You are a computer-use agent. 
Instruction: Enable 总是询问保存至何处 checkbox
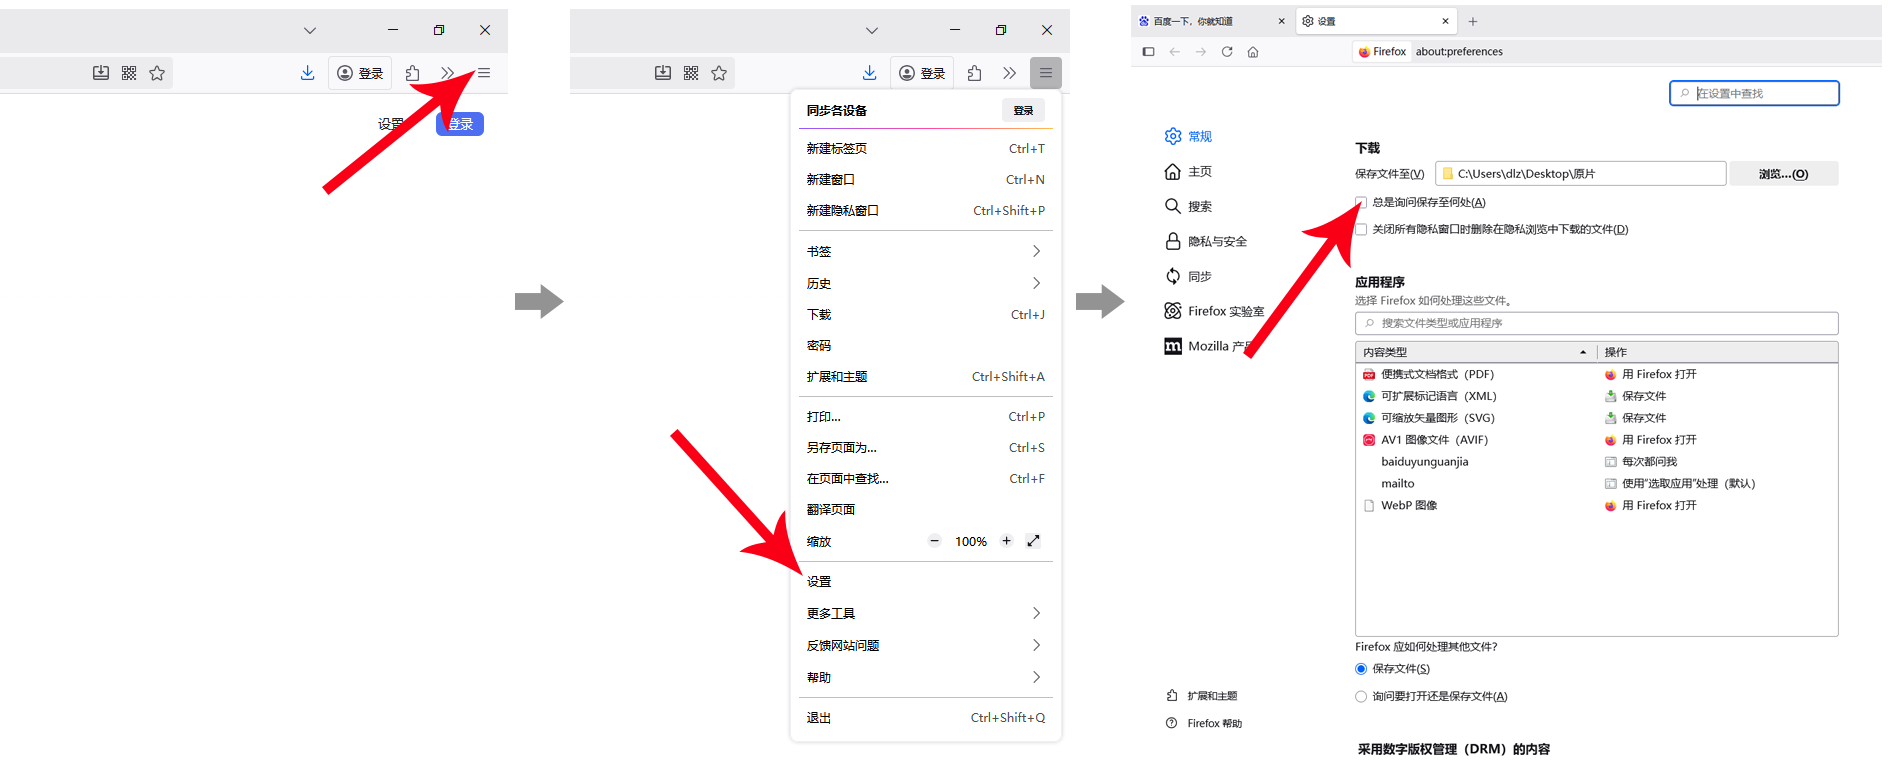(1361, 202)
